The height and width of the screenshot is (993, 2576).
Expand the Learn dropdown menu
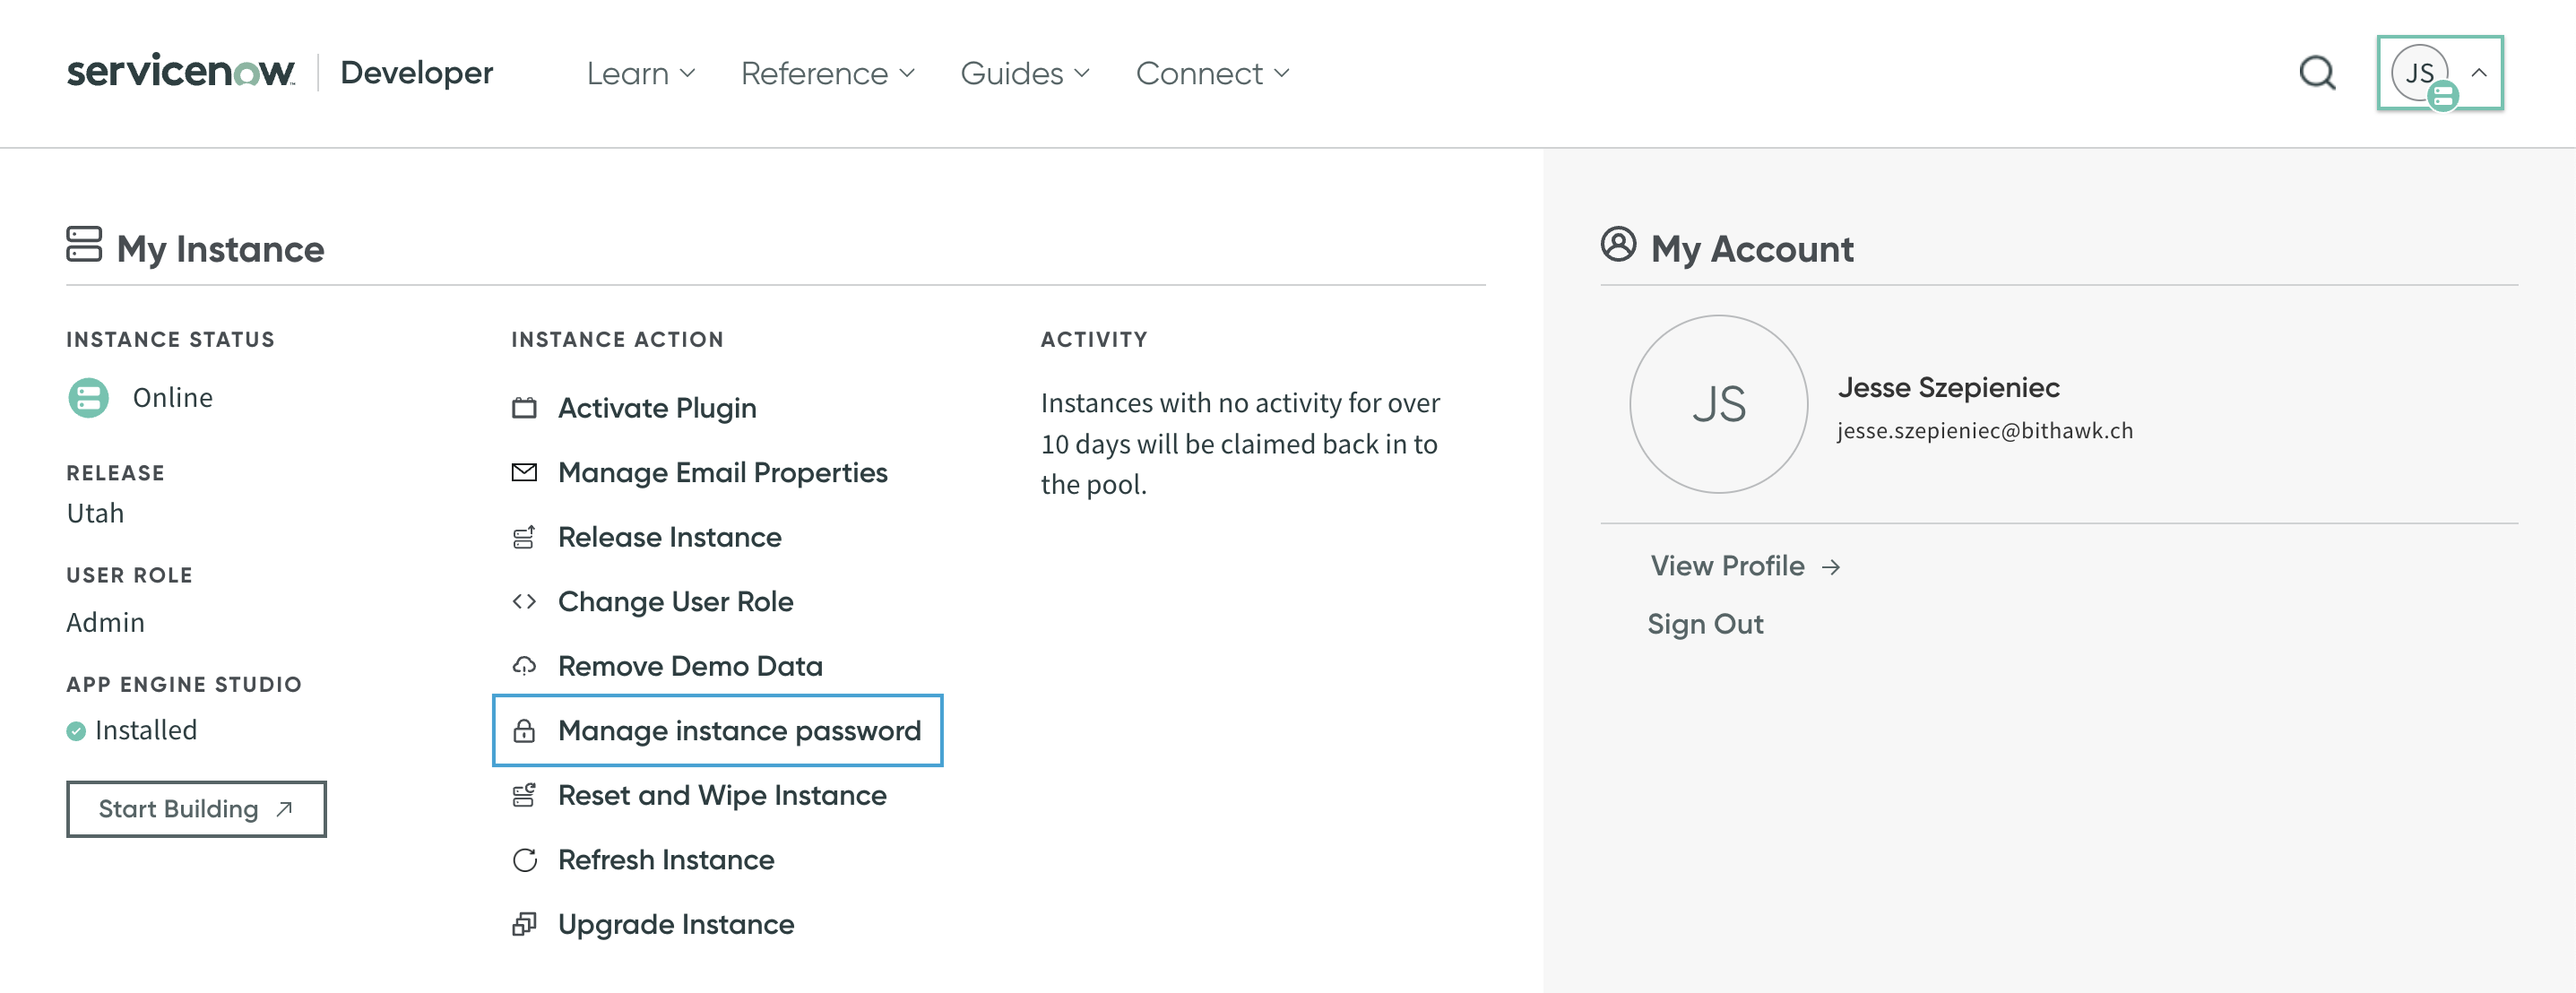(640, 74)
